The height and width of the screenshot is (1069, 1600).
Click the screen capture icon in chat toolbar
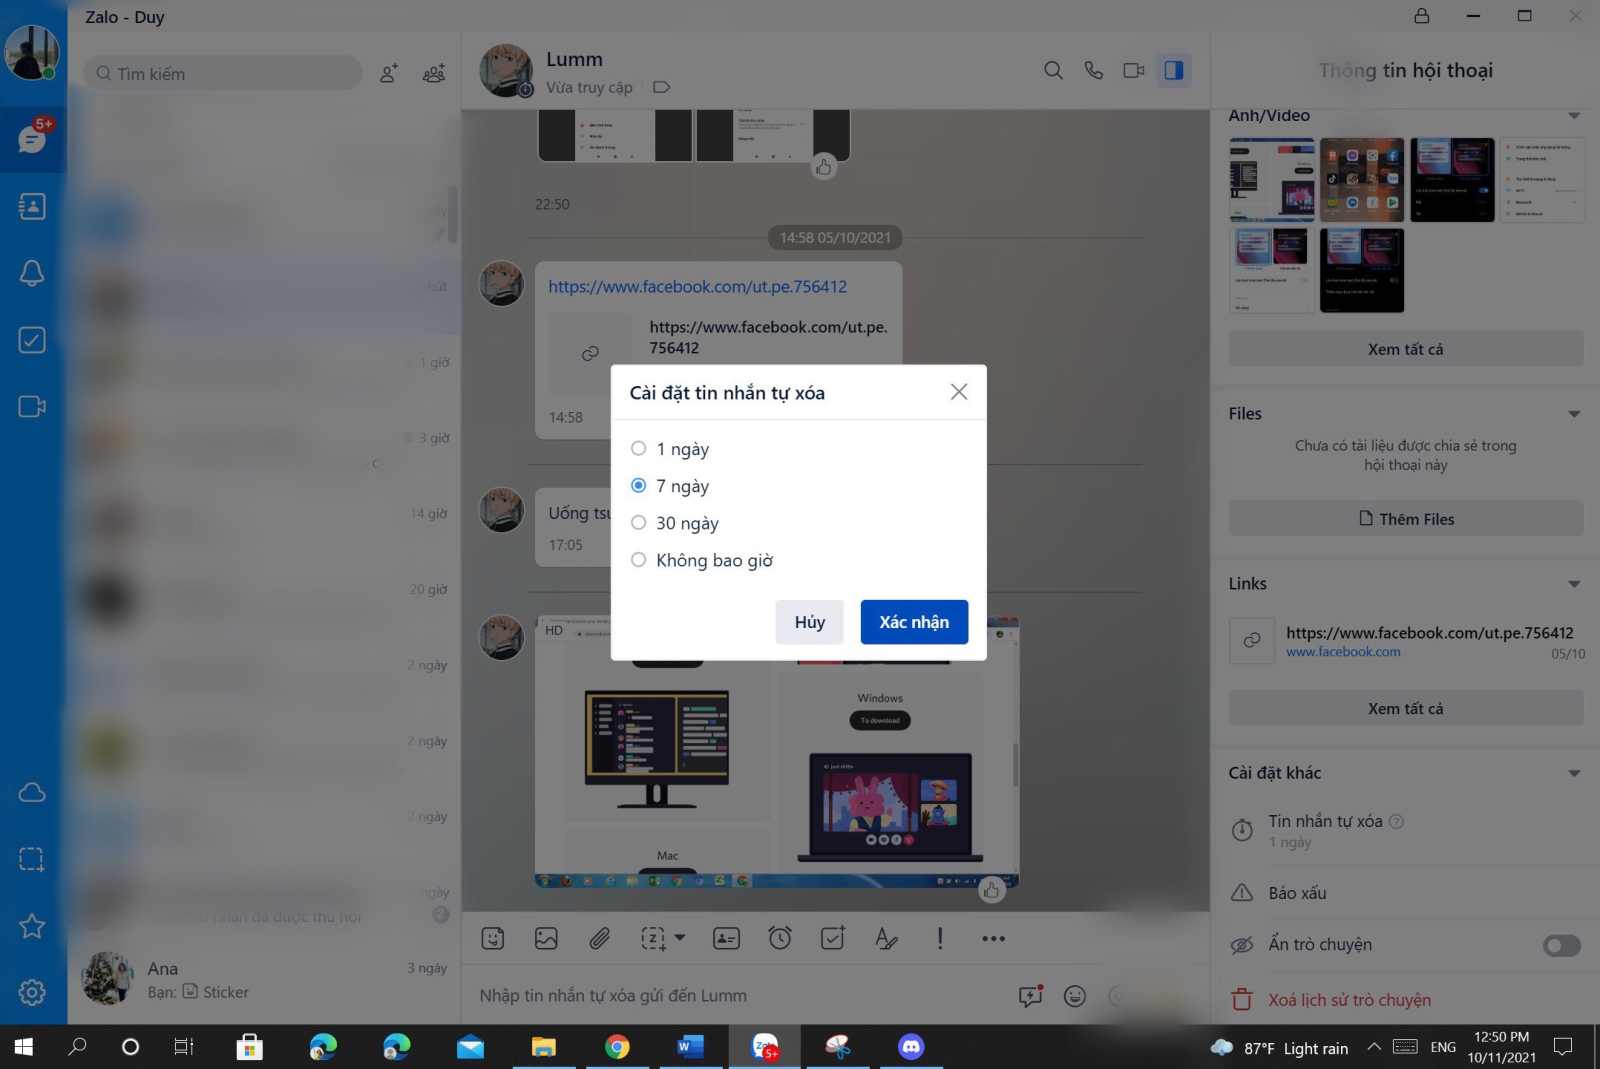coord(653,938)
